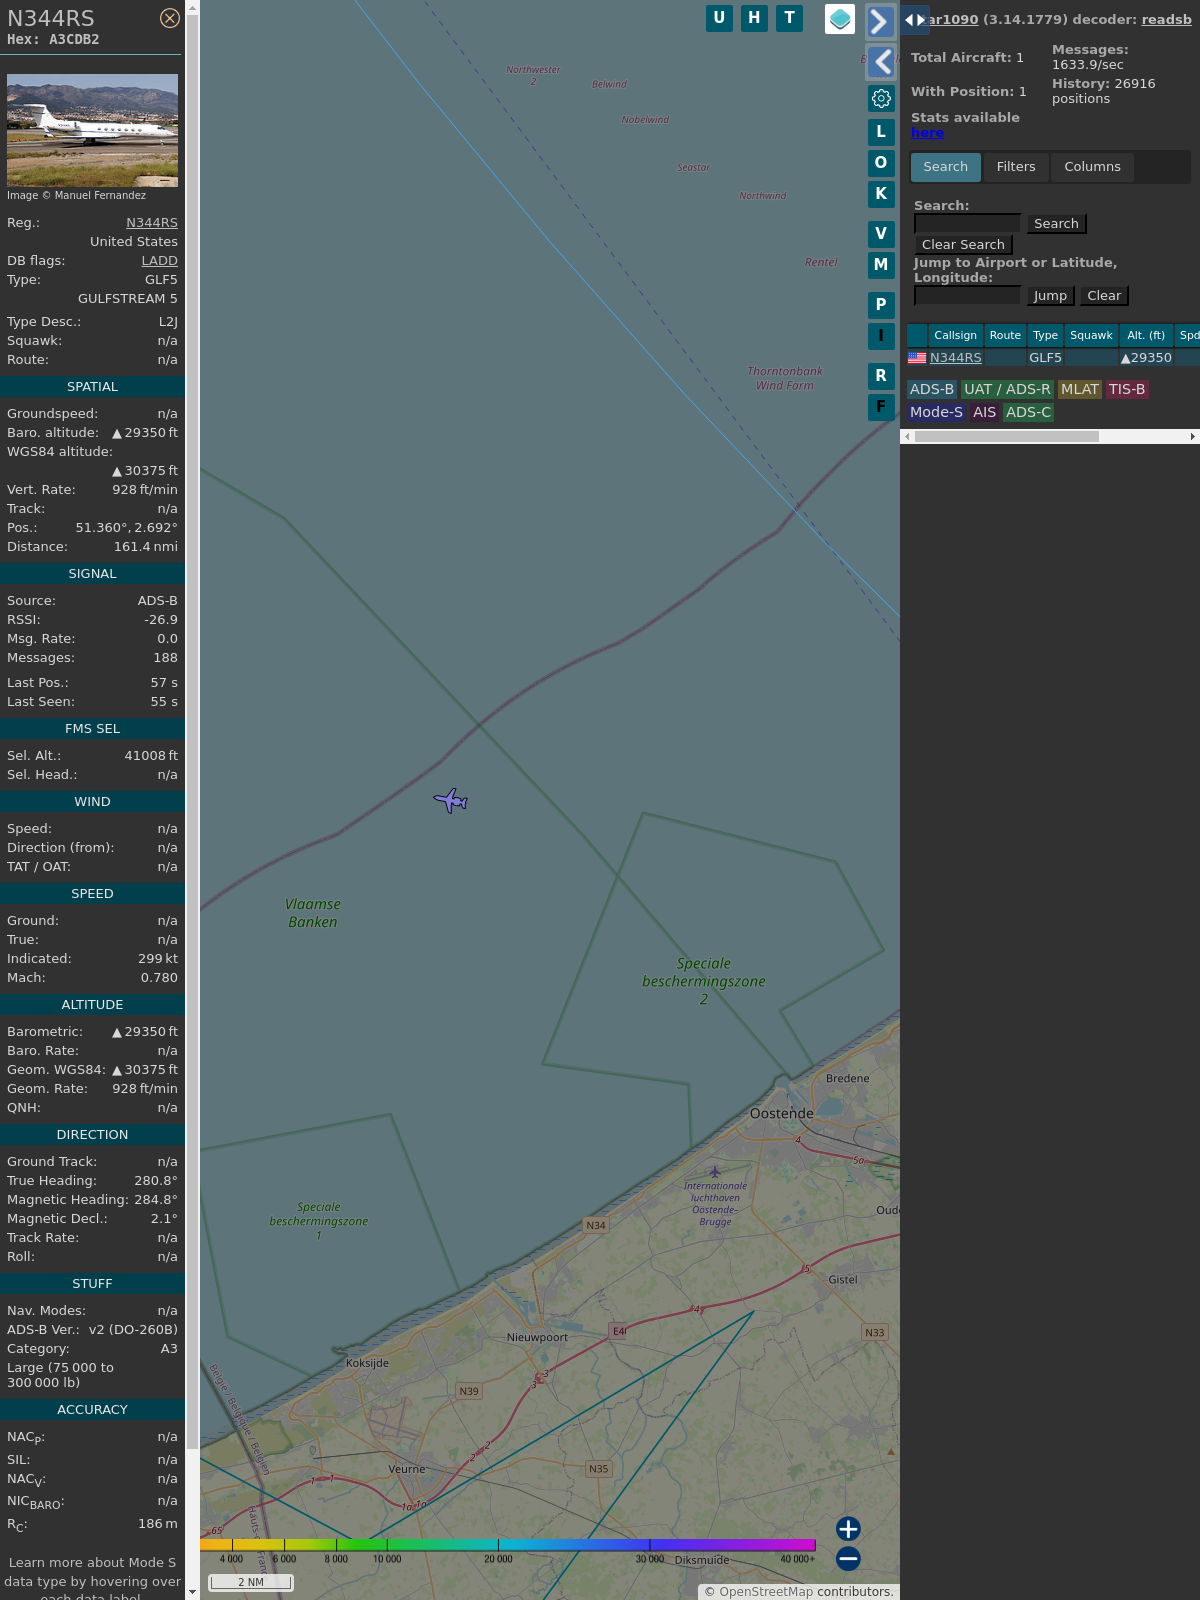Click the sidebar left-right toggle arrows
The height and width of the screenshot is (1600, 1200).
(914, 20)
